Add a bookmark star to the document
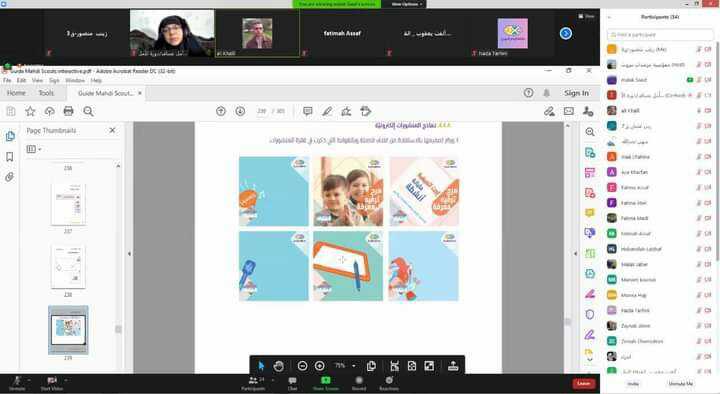Viewport: 720px width, 394px height. tap(30, 111)
